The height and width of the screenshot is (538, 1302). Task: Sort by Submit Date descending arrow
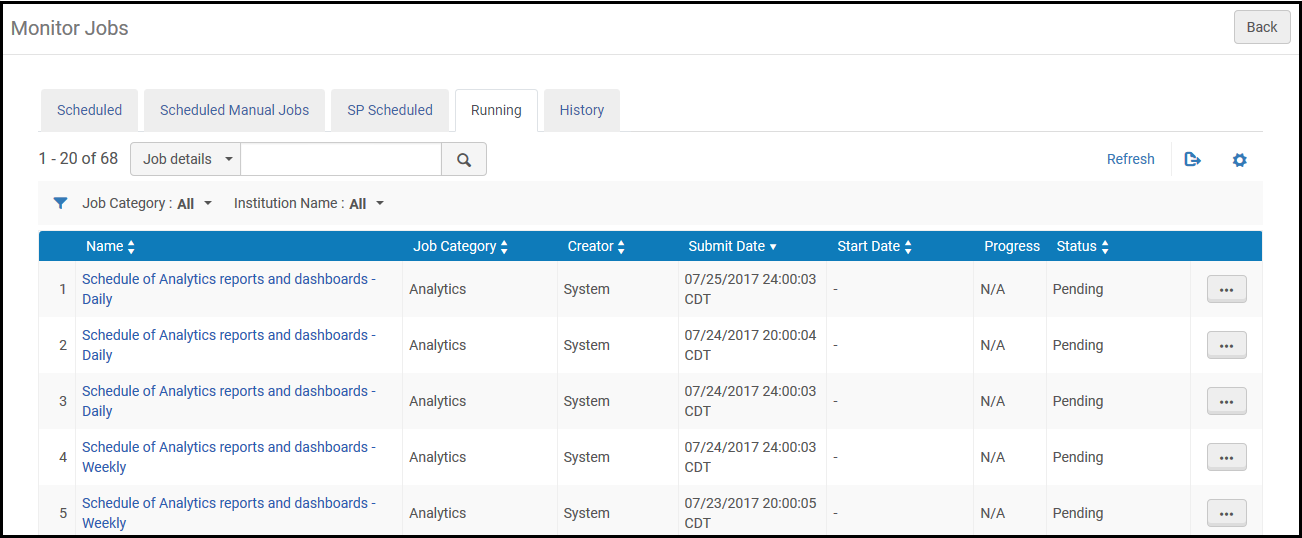(x=773, y=247)
